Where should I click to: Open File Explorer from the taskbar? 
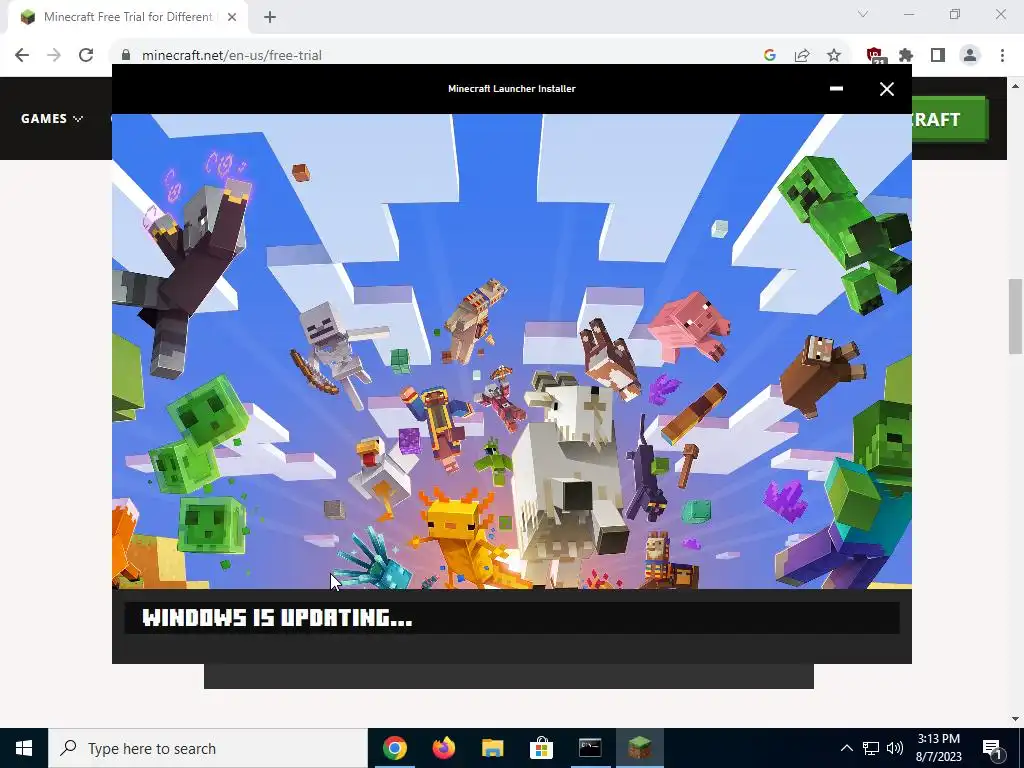click(492, 748)
